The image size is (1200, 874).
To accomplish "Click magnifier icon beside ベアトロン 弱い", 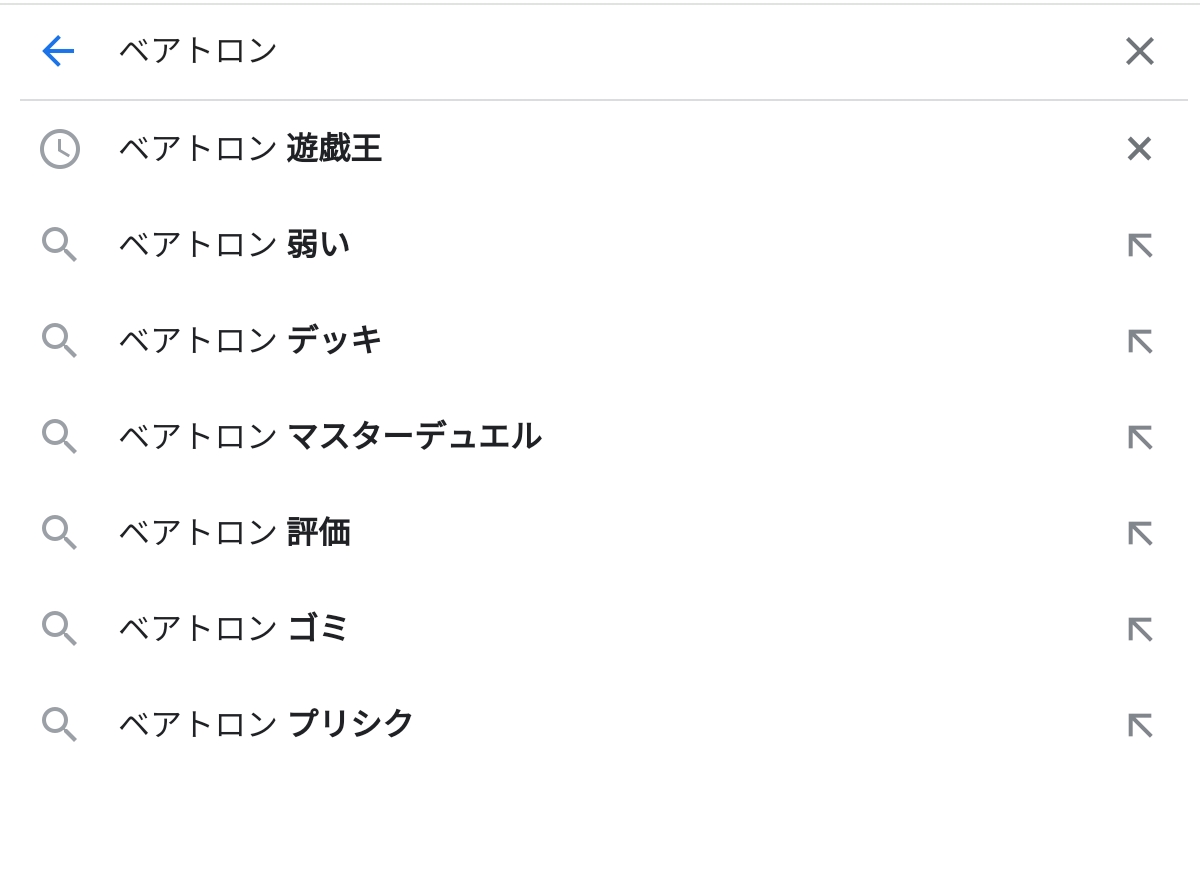I will point(60,245).
